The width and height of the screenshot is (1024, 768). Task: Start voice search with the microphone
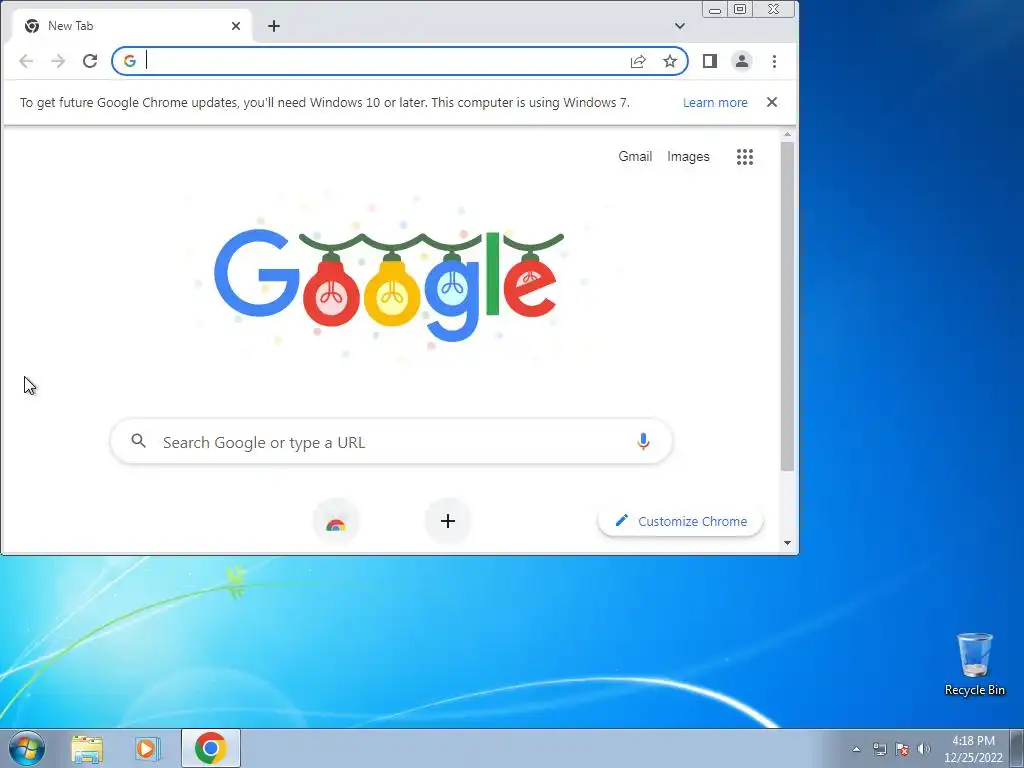(x=643, y=442)
